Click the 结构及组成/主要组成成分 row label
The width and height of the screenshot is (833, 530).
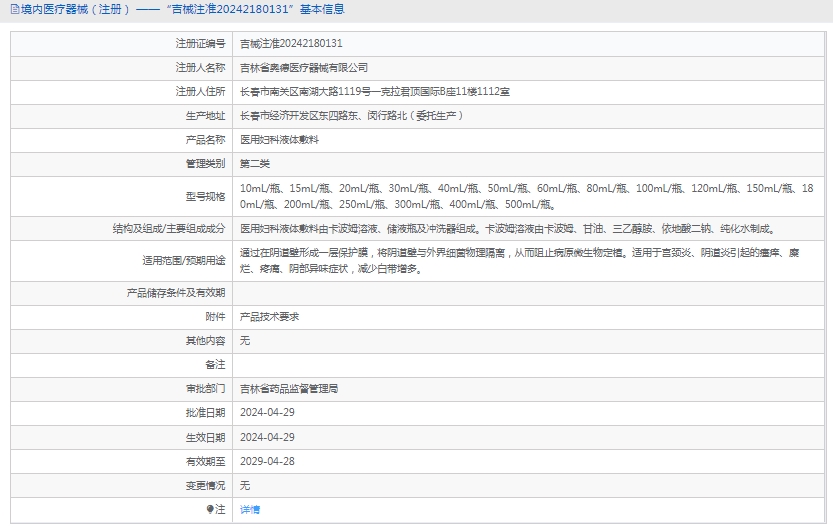tap(169, 228)
